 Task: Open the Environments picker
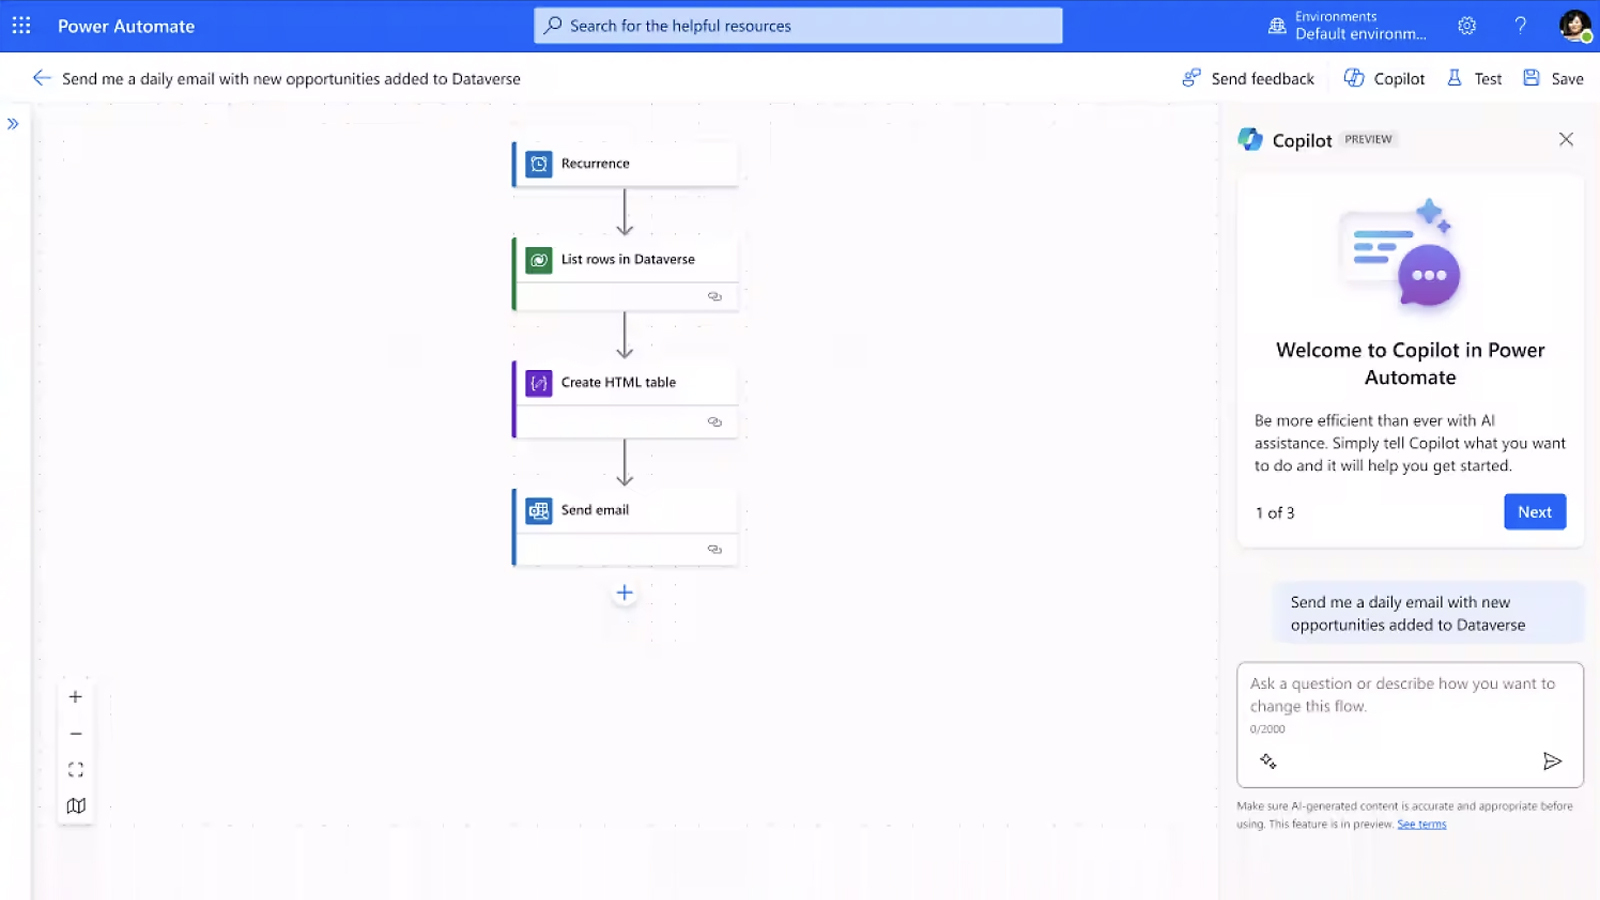point(1348,26)
